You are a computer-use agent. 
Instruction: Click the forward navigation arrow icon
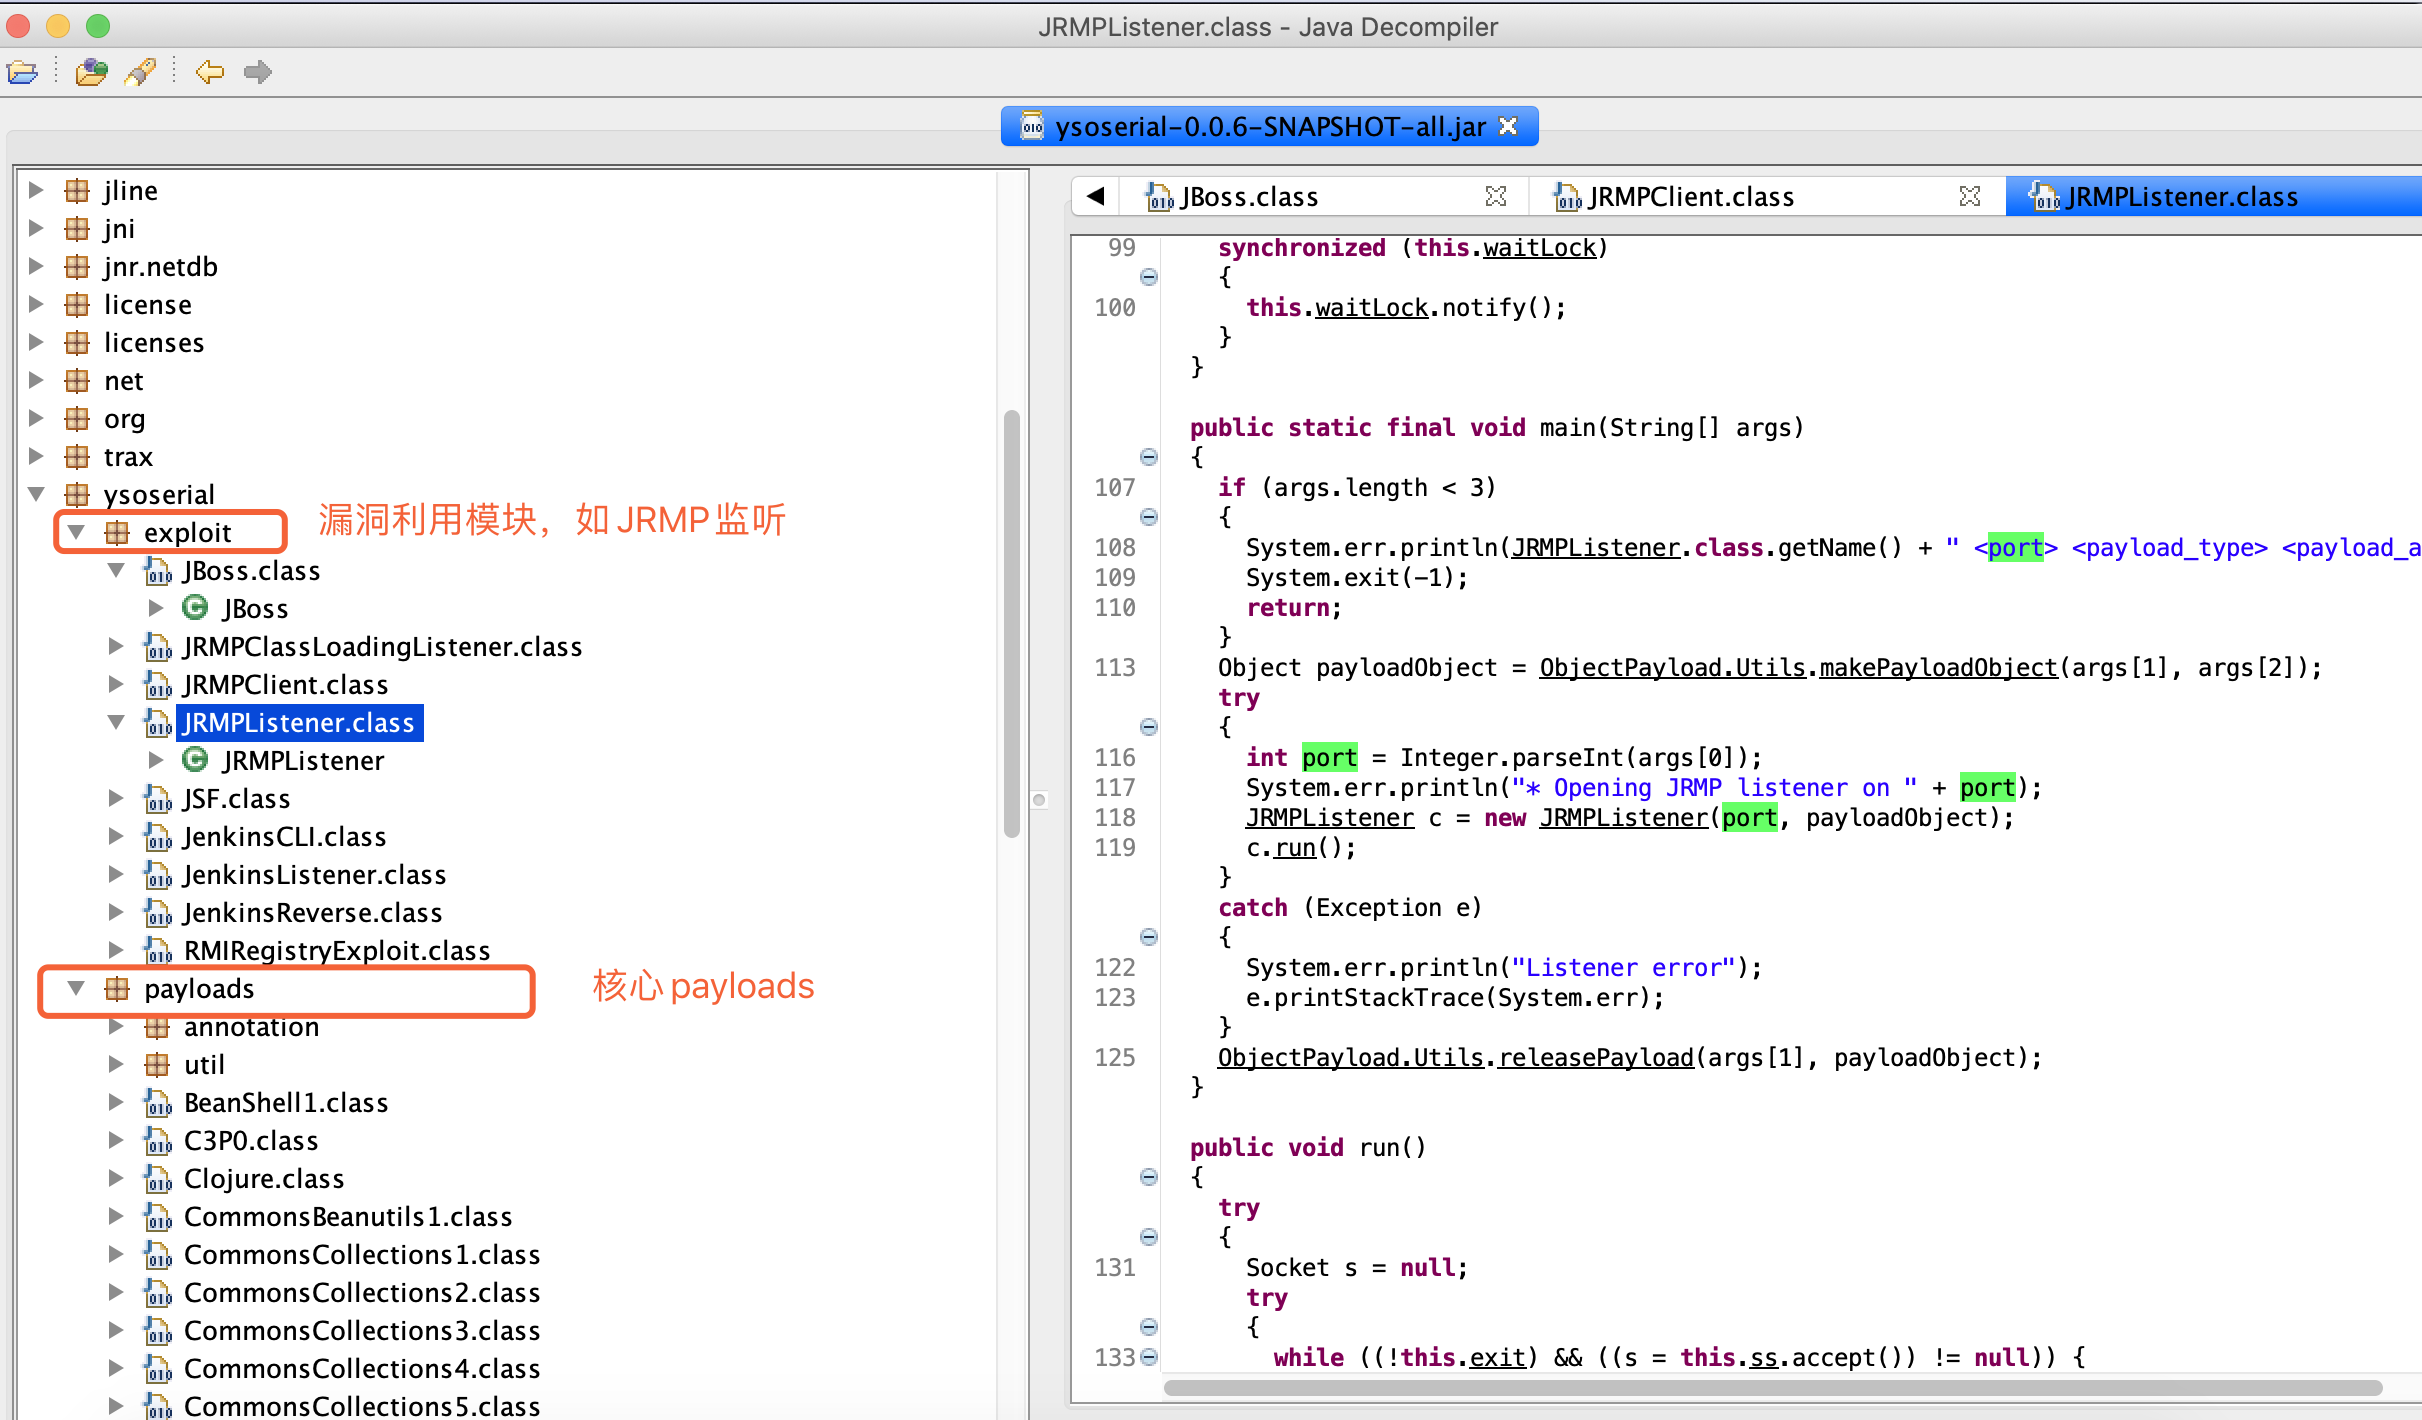pos(258,71)
